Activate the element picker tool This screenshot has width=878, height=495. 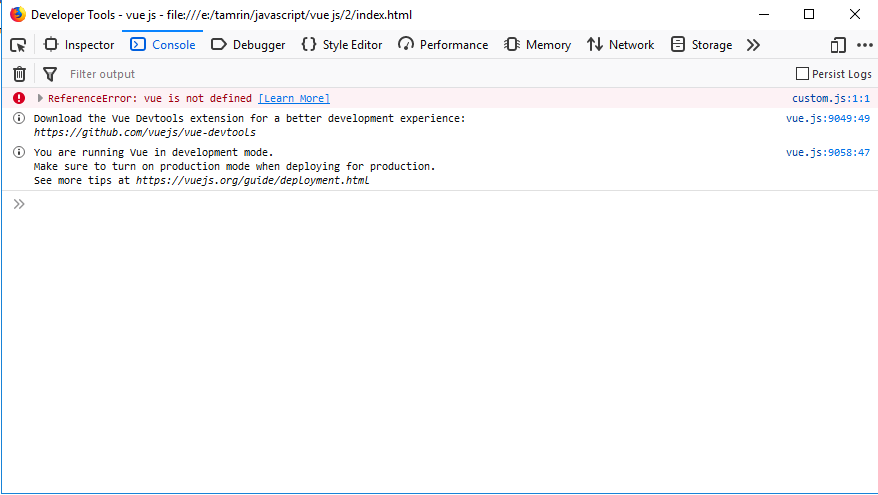point(18,45)
